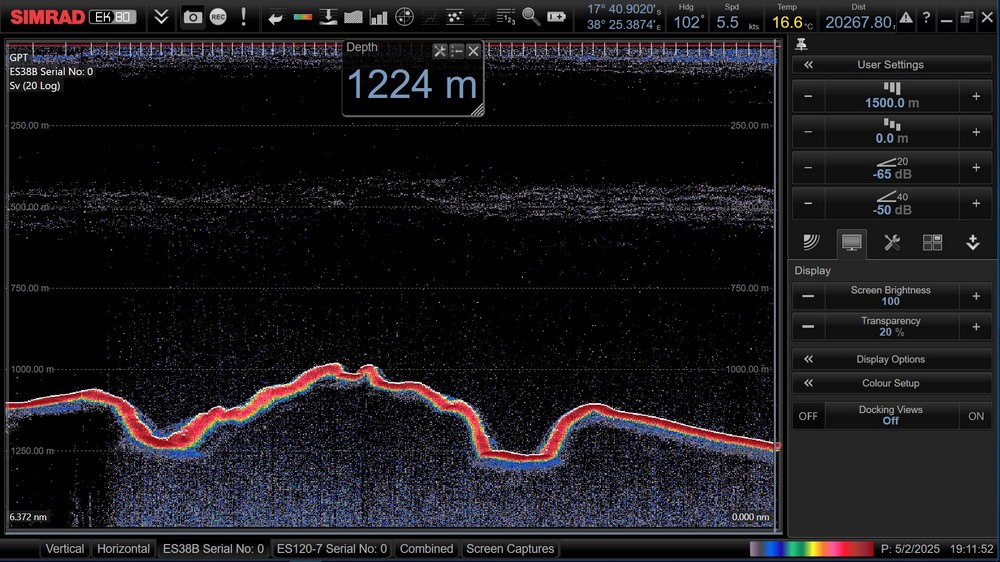Click the magnifying glass zoom icon
Image resolution: width=1000 pixels, height=562 pixels.
coord(531,17)
